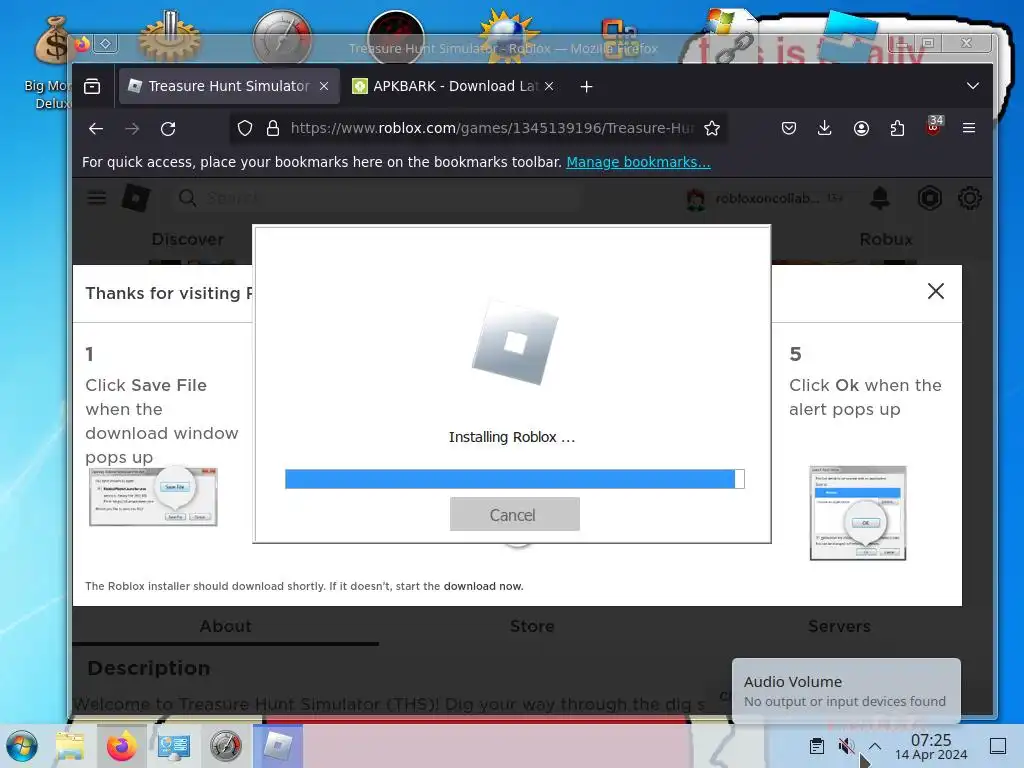Screen dimensions: 1024x768
Task: Open the Firefox downloads panel
Action: click(825, 129)
